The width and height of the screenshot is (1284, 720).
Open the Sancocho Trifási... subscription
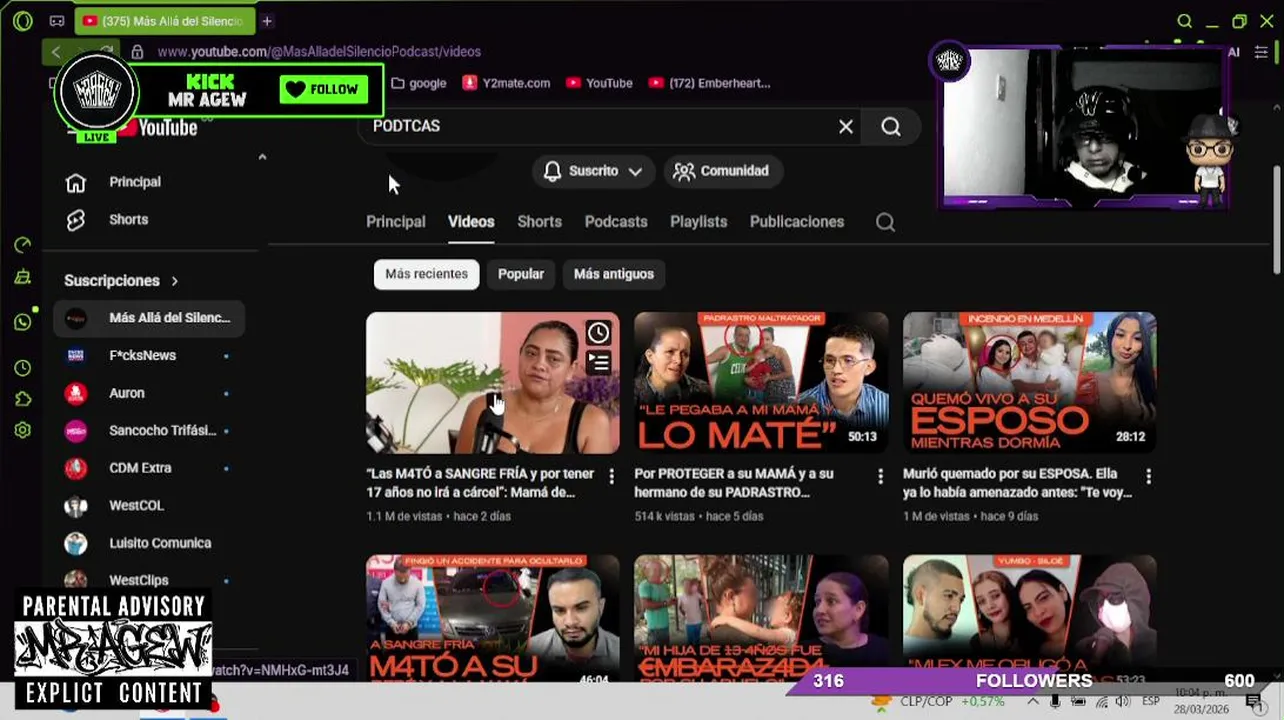[150, 430]
